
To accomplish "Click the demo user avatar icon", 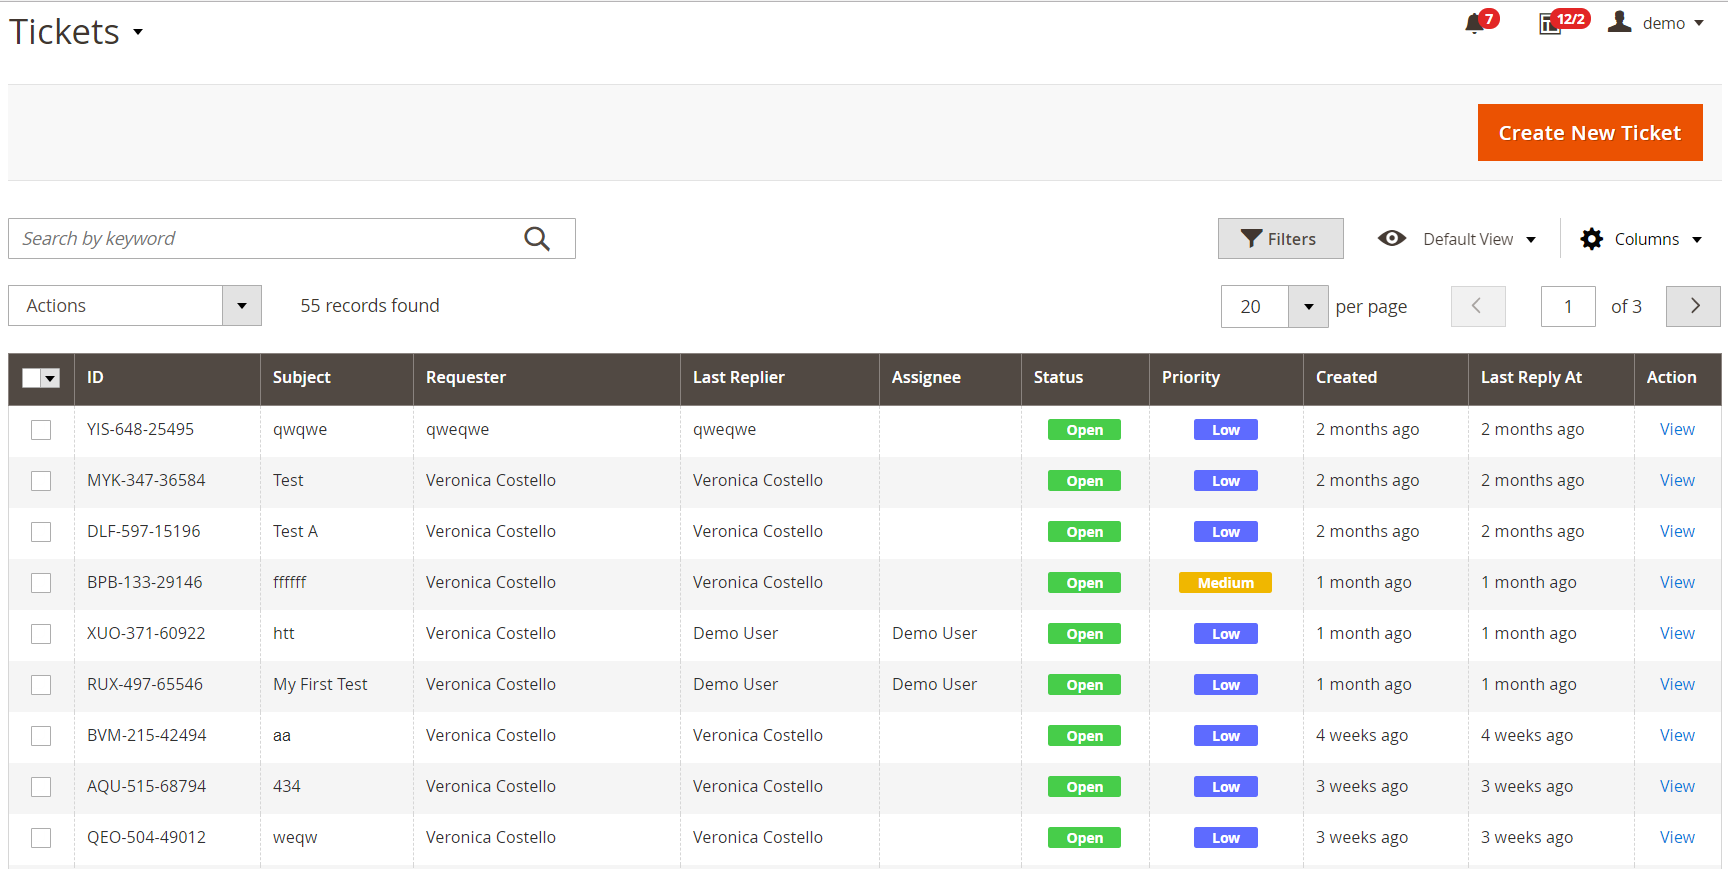I will click(x=1620, y=22).
